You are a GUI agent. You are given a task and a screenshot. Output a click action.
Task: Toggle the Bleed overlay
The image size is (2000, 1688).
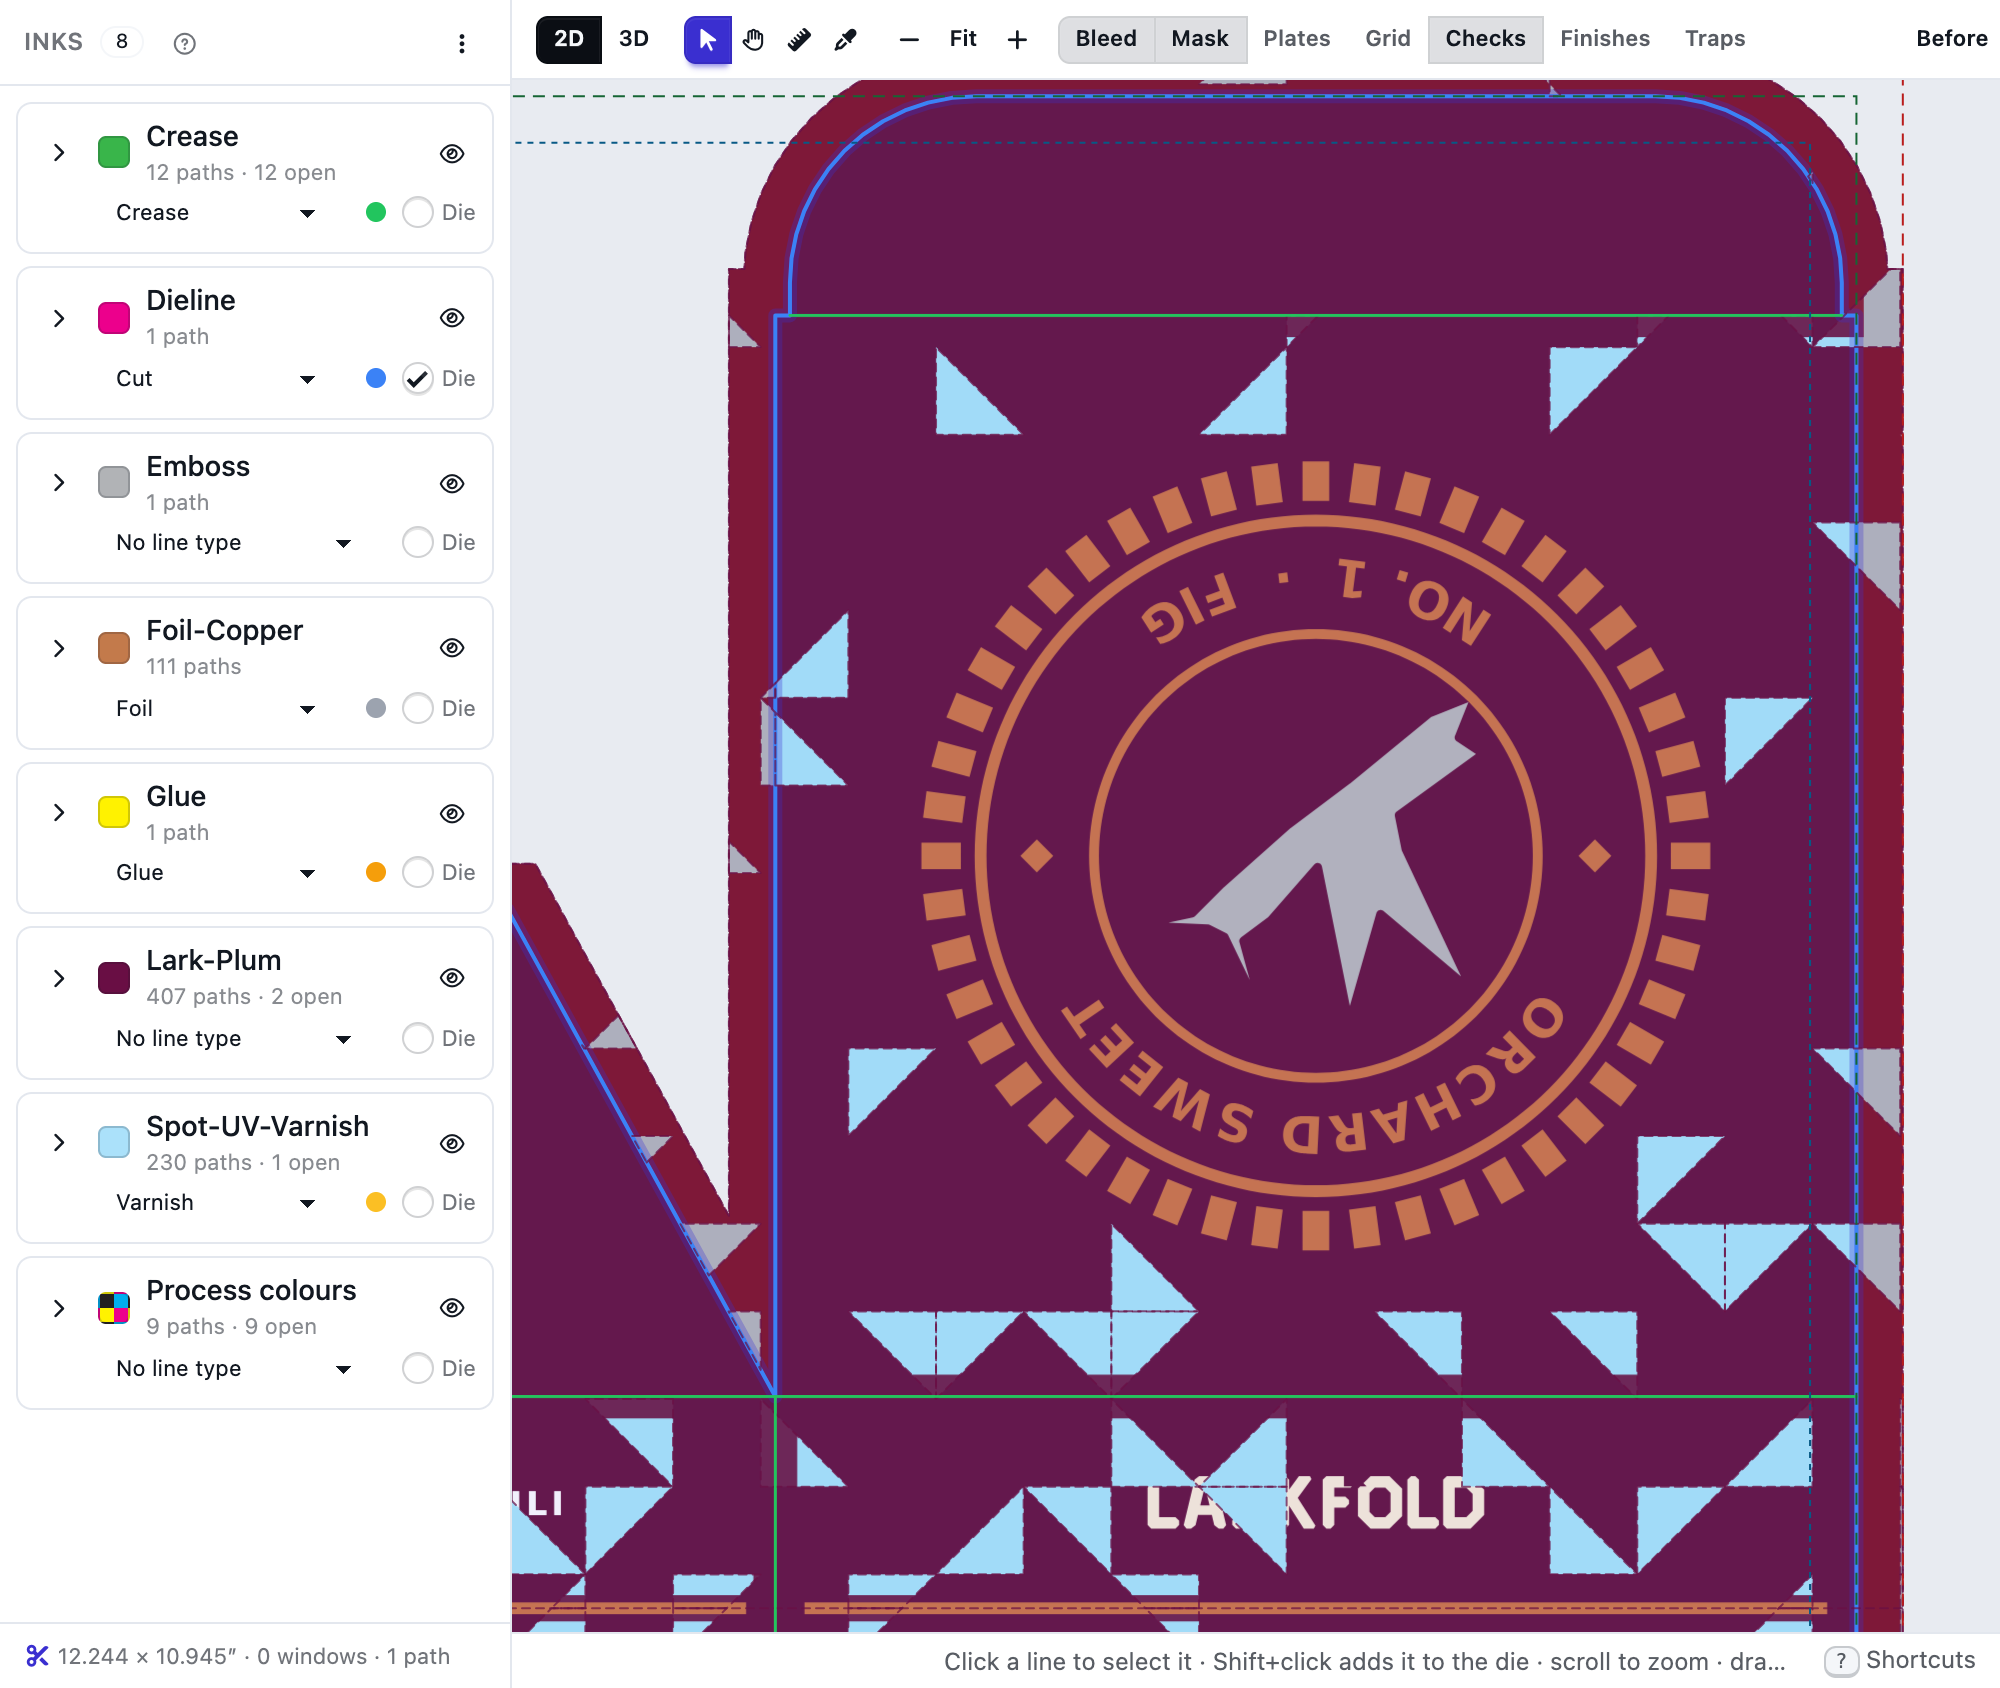click(1106, 39)
